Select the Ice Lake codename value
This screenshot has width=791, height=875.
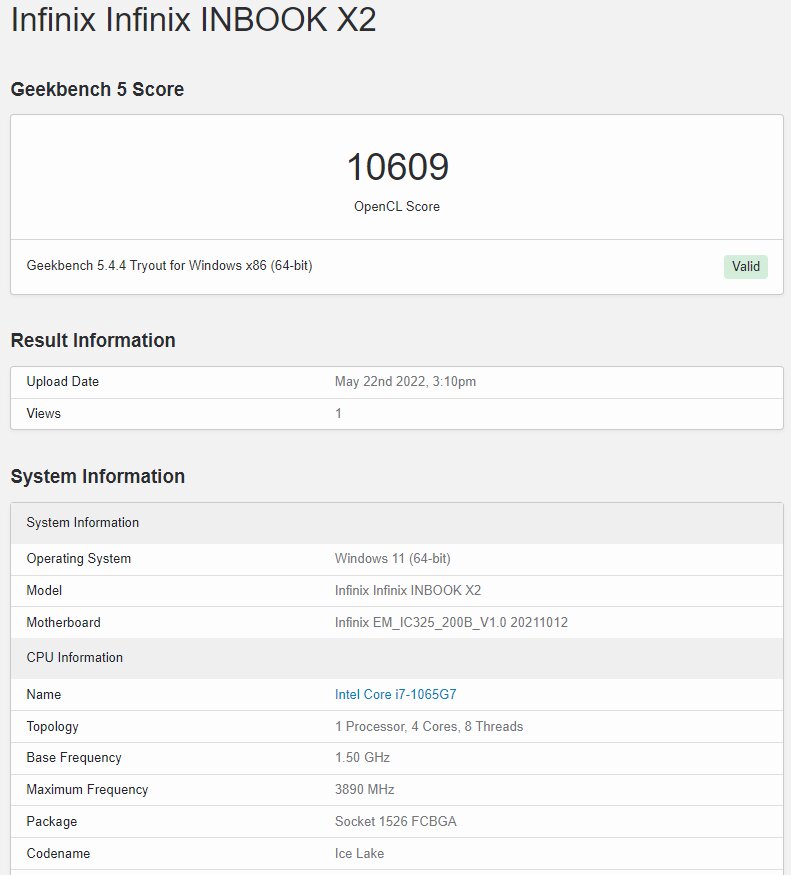point(359,853)
